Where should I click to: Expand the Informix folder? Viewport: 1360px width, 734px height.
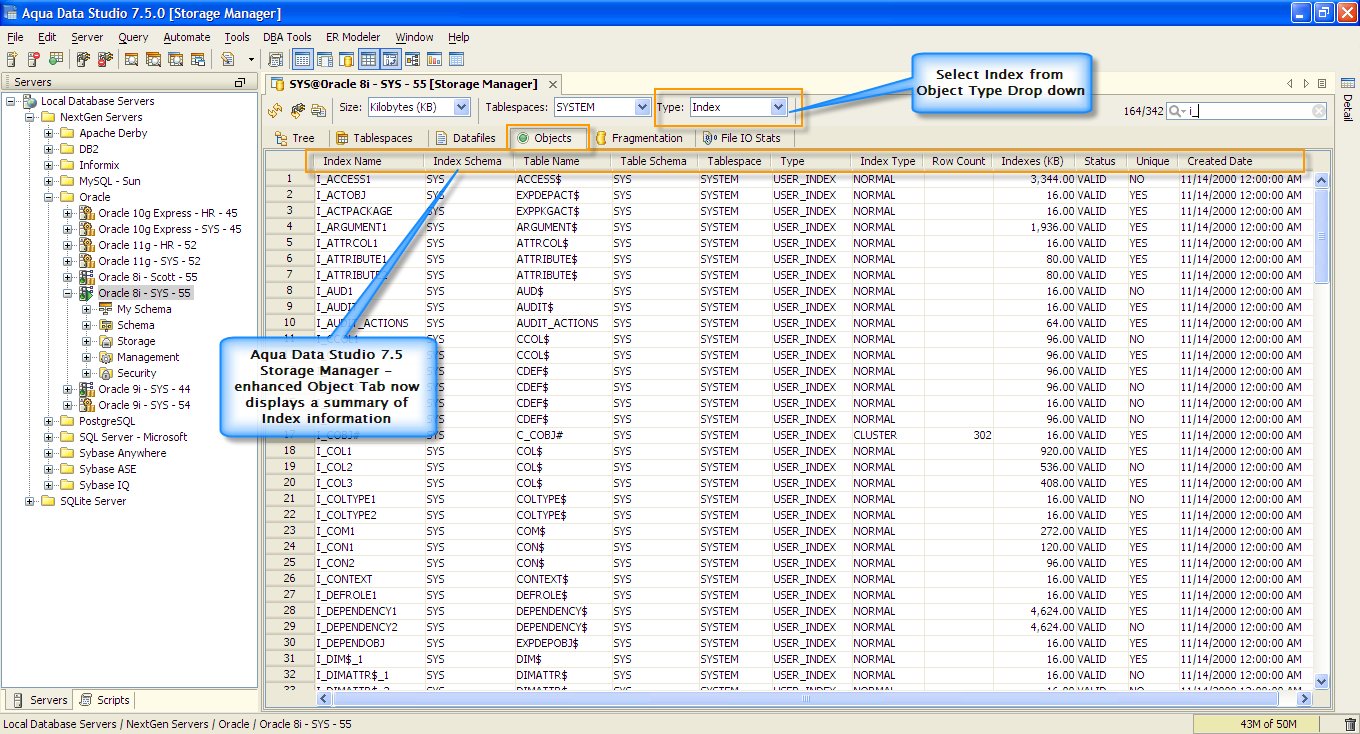coord(49,165)
